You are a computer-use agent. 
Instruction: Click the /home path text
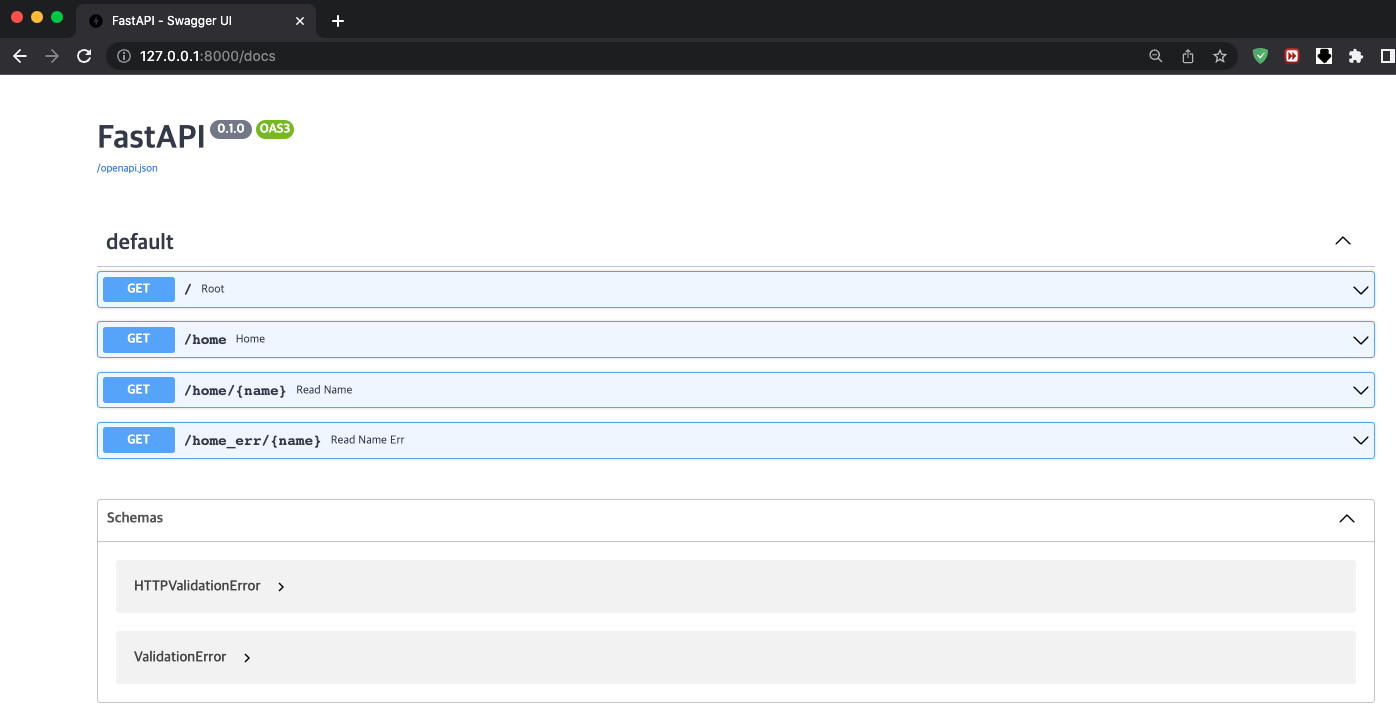tap(205, 340)
